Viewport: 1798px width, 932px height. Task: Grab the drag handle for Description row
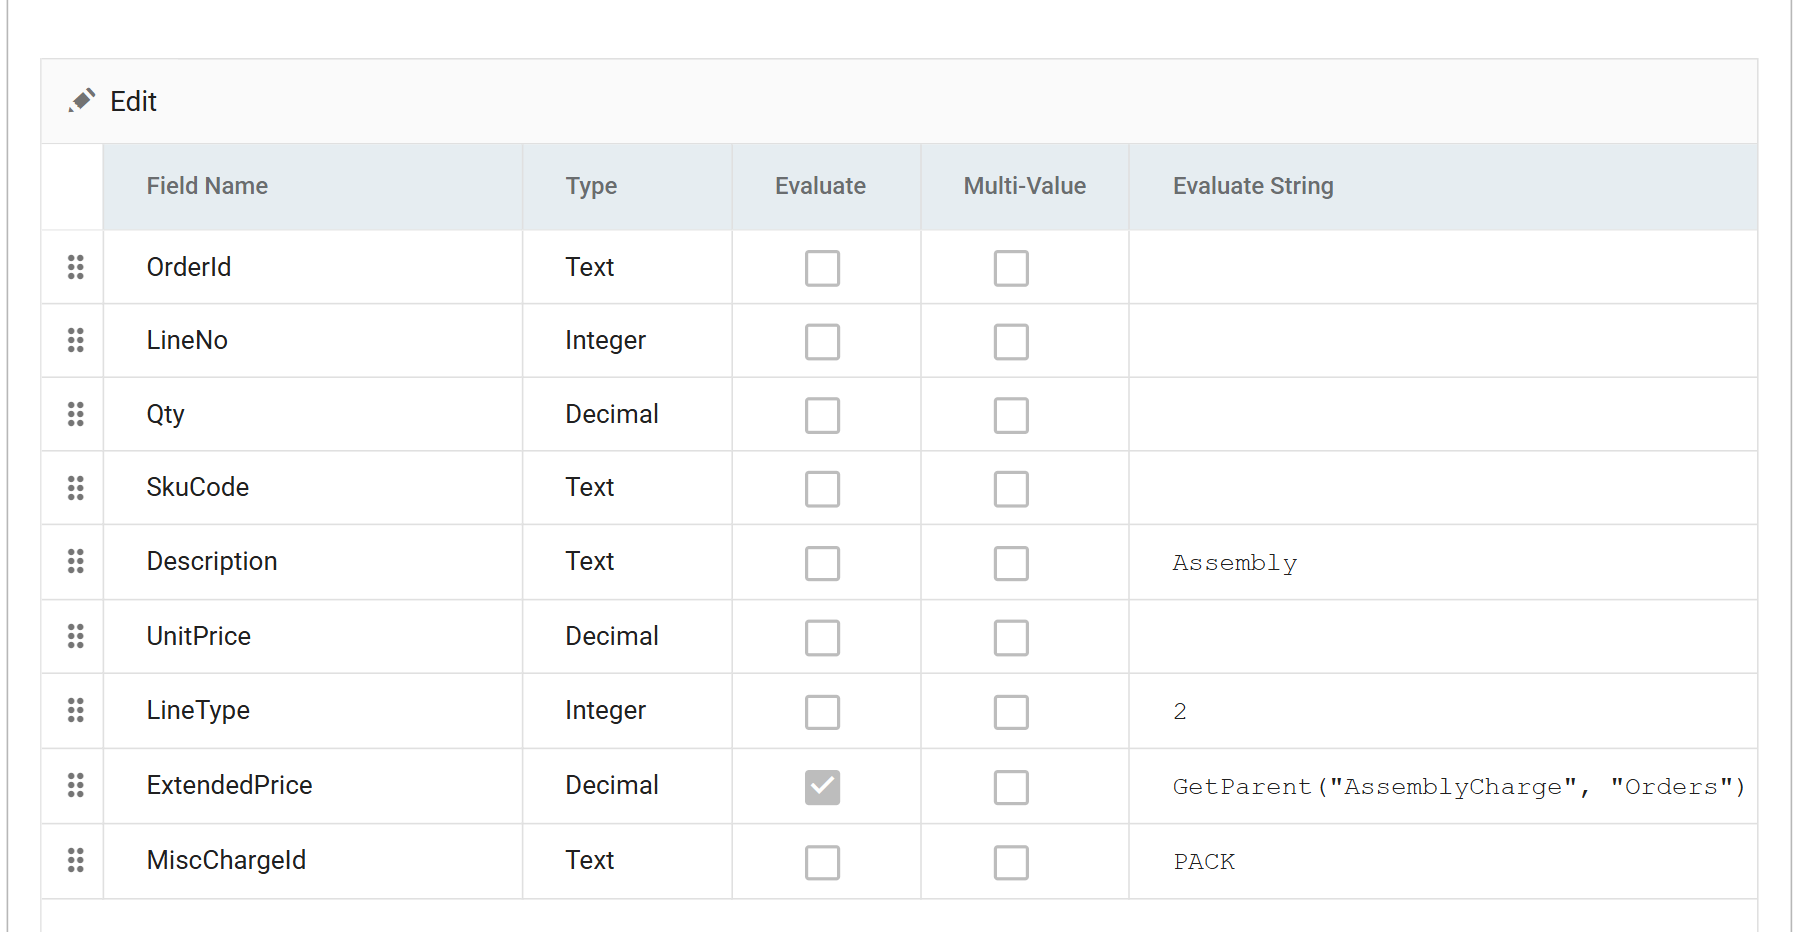tap(75, 561)
